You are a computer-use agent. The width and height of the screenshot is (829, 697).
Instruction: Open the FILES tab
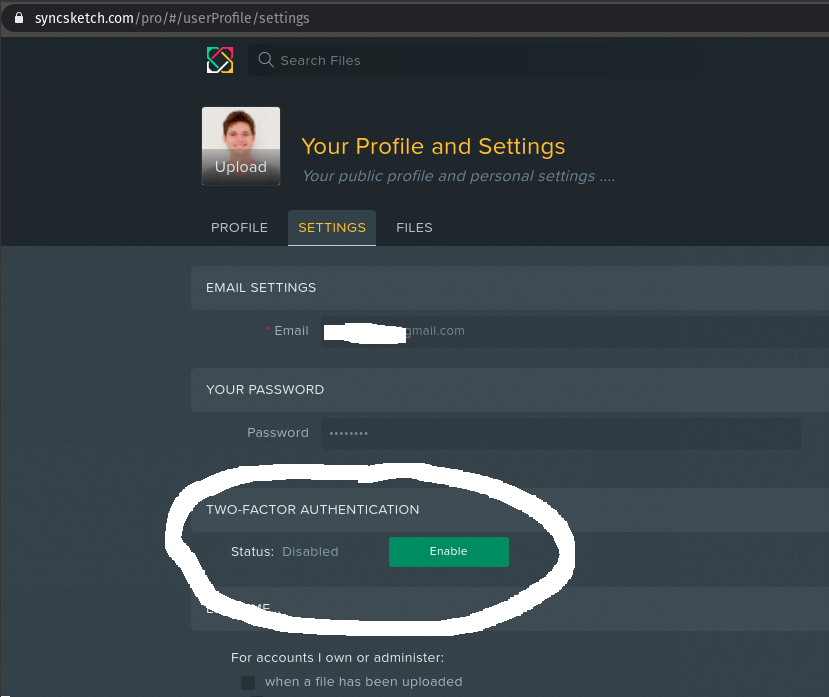414,227
